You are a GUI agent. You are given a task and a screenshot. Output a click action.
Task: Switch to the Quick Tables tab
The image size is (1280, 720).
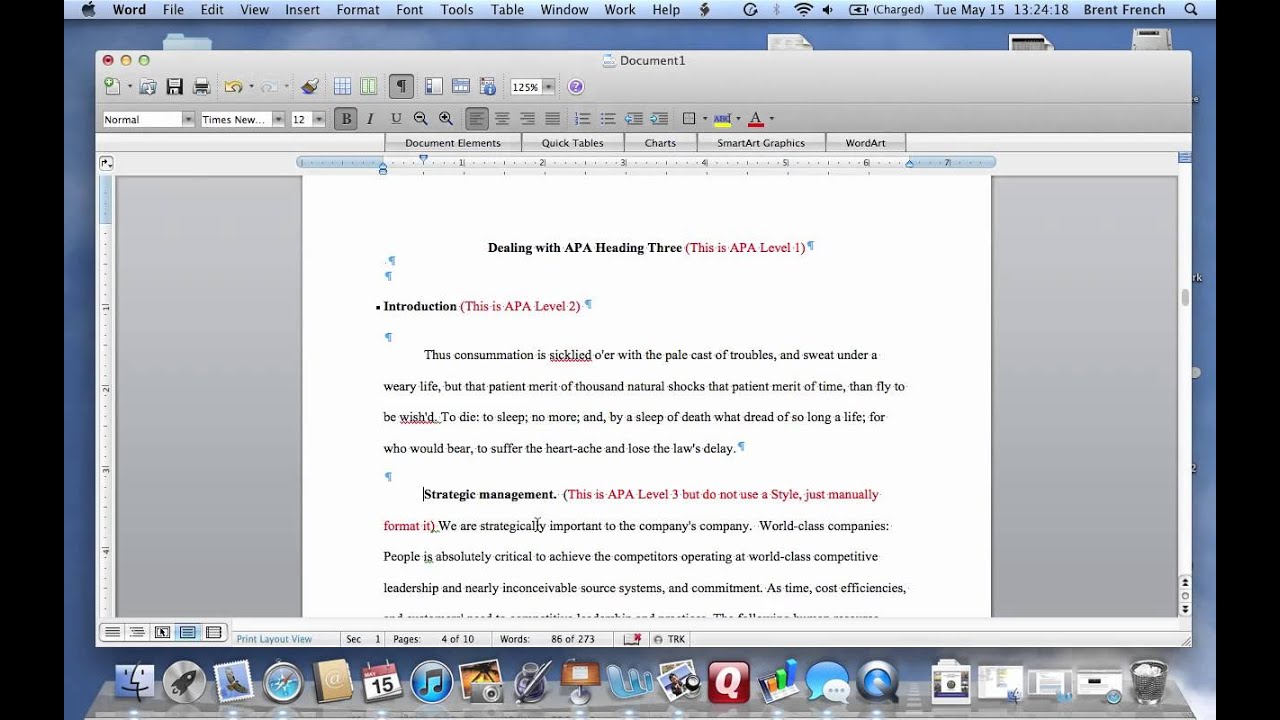[573, 143]
